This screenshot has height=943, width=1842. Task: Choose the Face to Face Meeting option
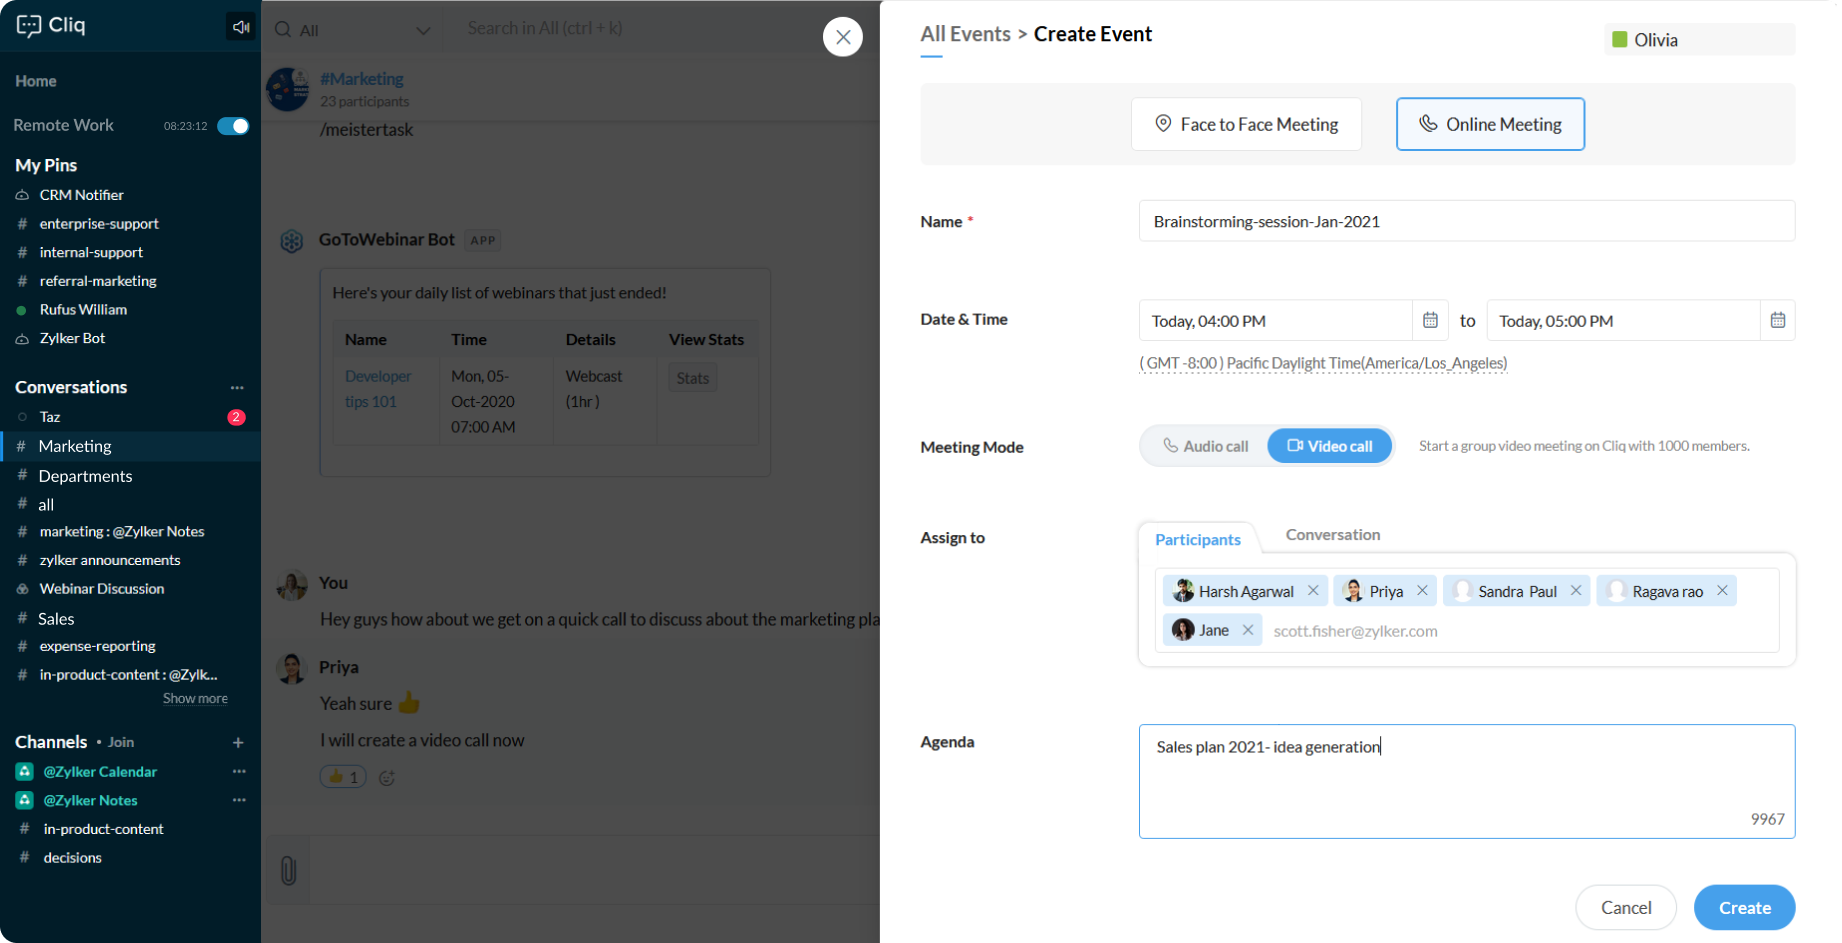[x=1246, y=124]
